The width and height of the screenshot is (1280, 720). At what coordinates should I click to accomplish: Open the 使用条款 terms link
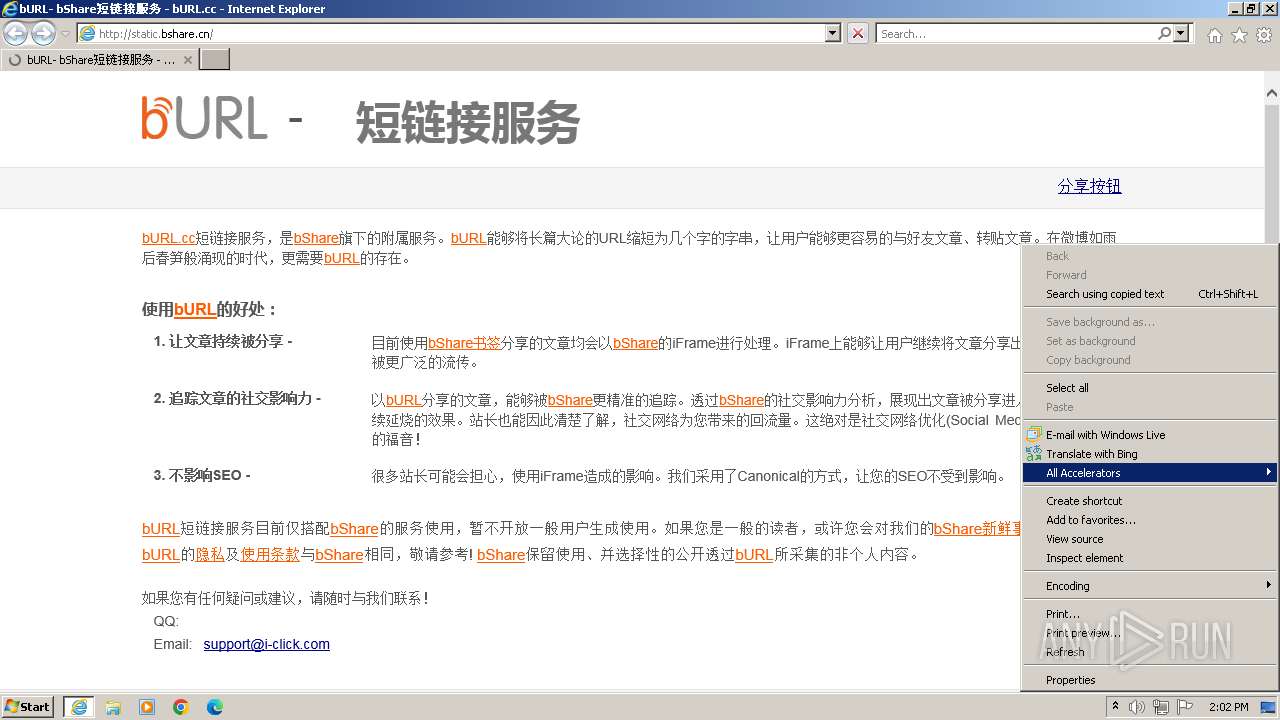[x=270, y=554]
